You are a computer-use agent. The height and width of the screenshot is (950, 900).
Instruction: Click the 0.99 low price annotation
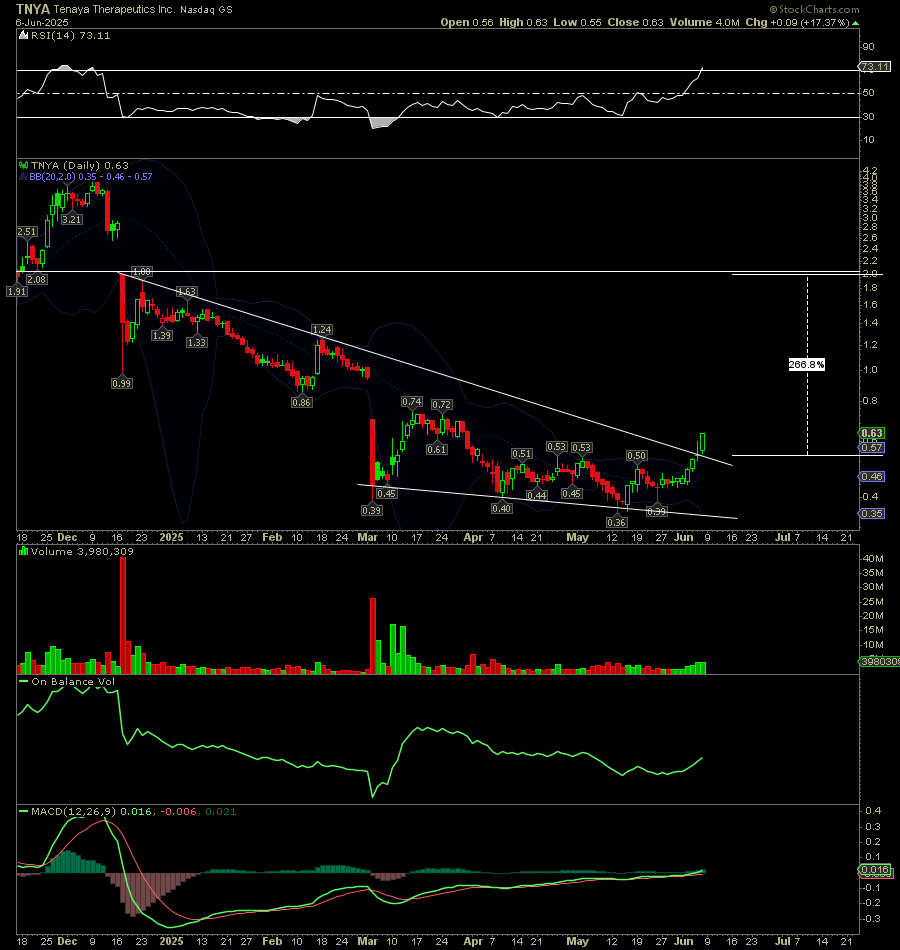122,383
